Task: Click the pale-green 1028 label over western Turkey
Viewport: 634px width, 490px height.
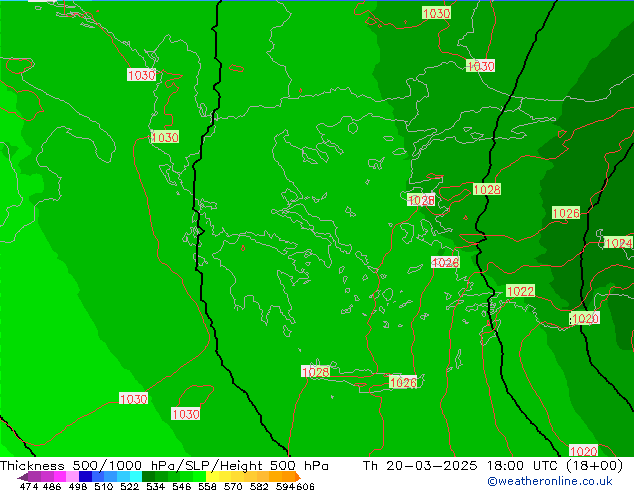Action: (x=487, y=189)
